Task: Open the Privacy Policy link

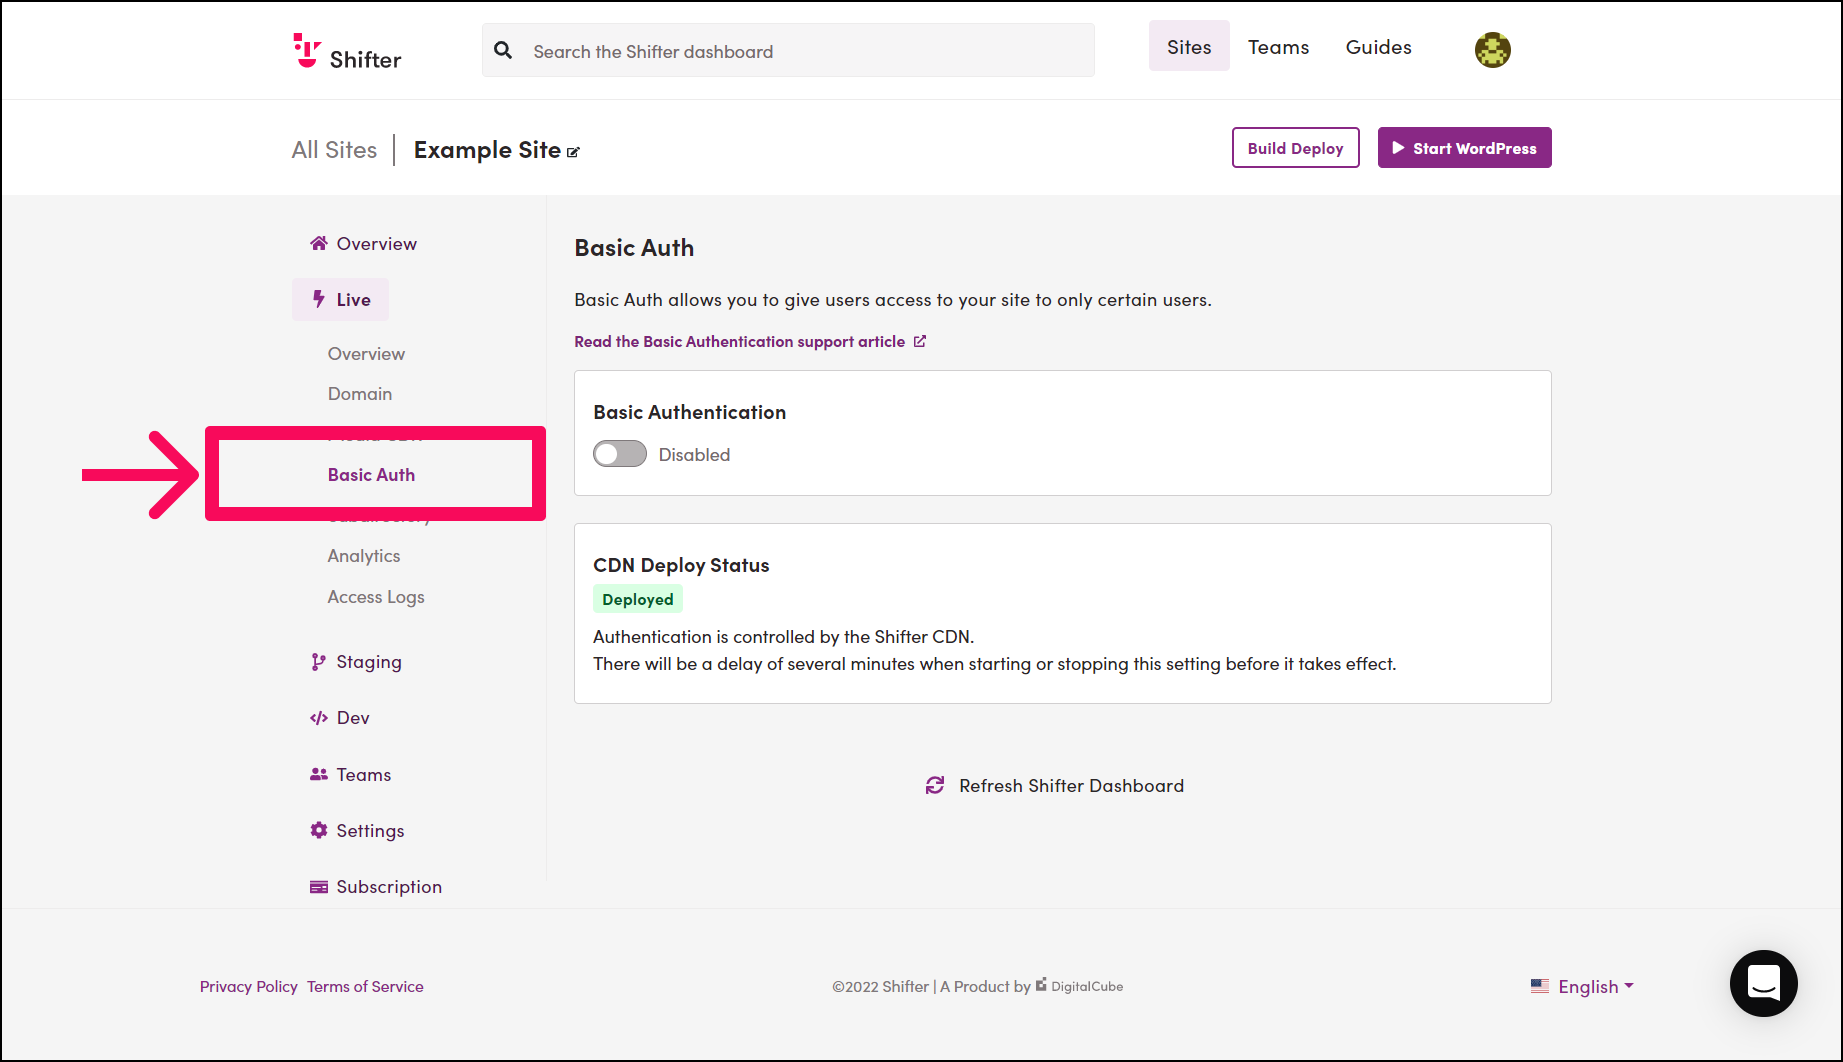Action: click(x=249, y=987)
